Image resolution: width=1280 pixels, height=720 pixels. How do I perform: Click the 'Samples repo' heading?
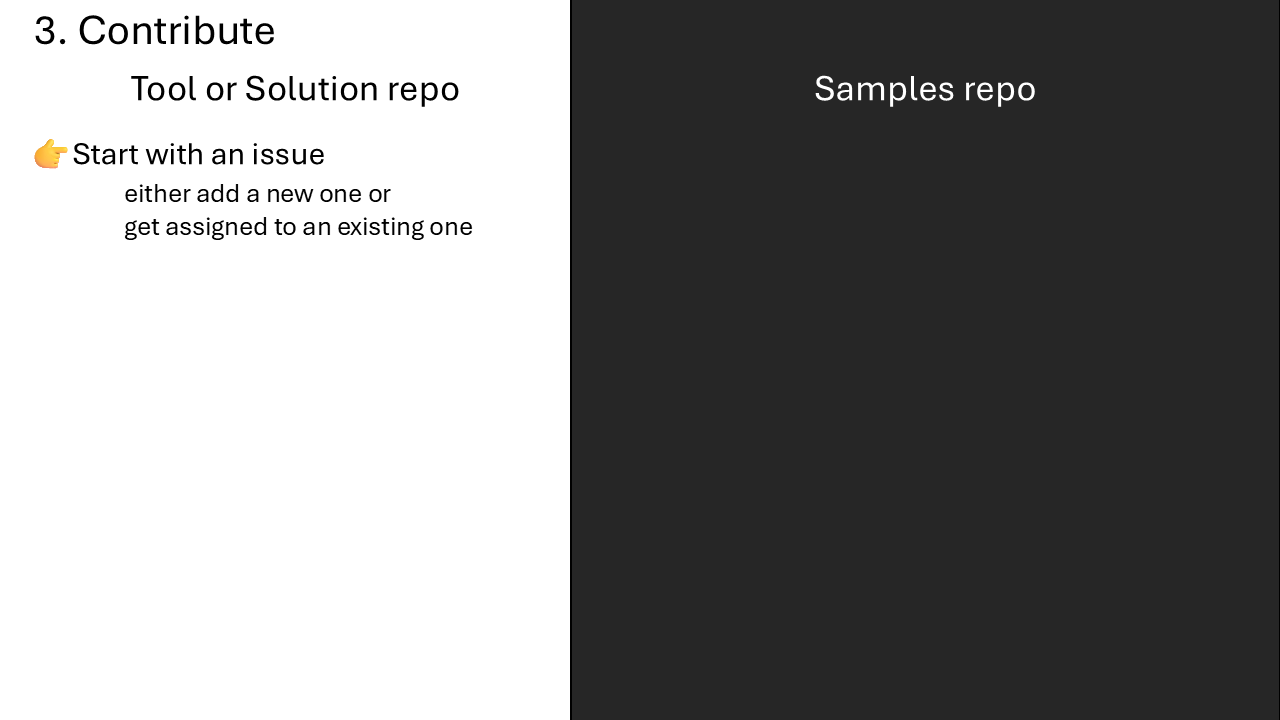click(925, 89)
